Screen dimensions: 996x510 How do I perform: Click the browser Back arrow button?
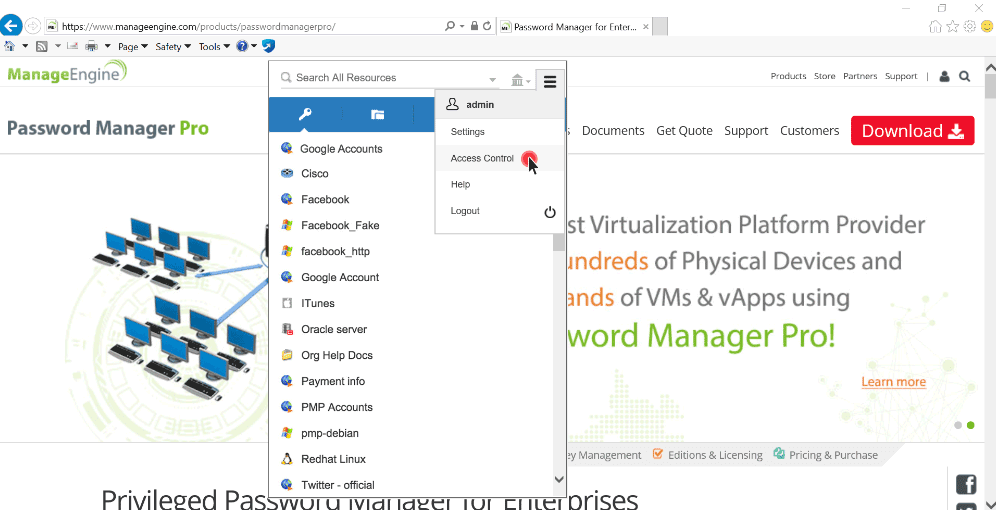[x=11, y=26]
